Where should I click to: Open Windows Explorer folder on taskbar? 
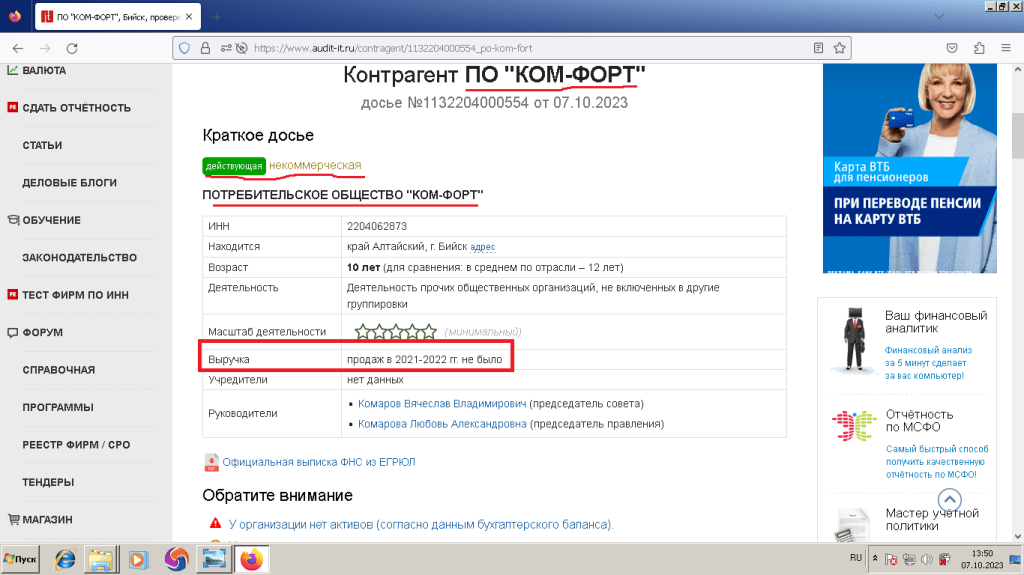pyautogui.click(x=101, y=559)
